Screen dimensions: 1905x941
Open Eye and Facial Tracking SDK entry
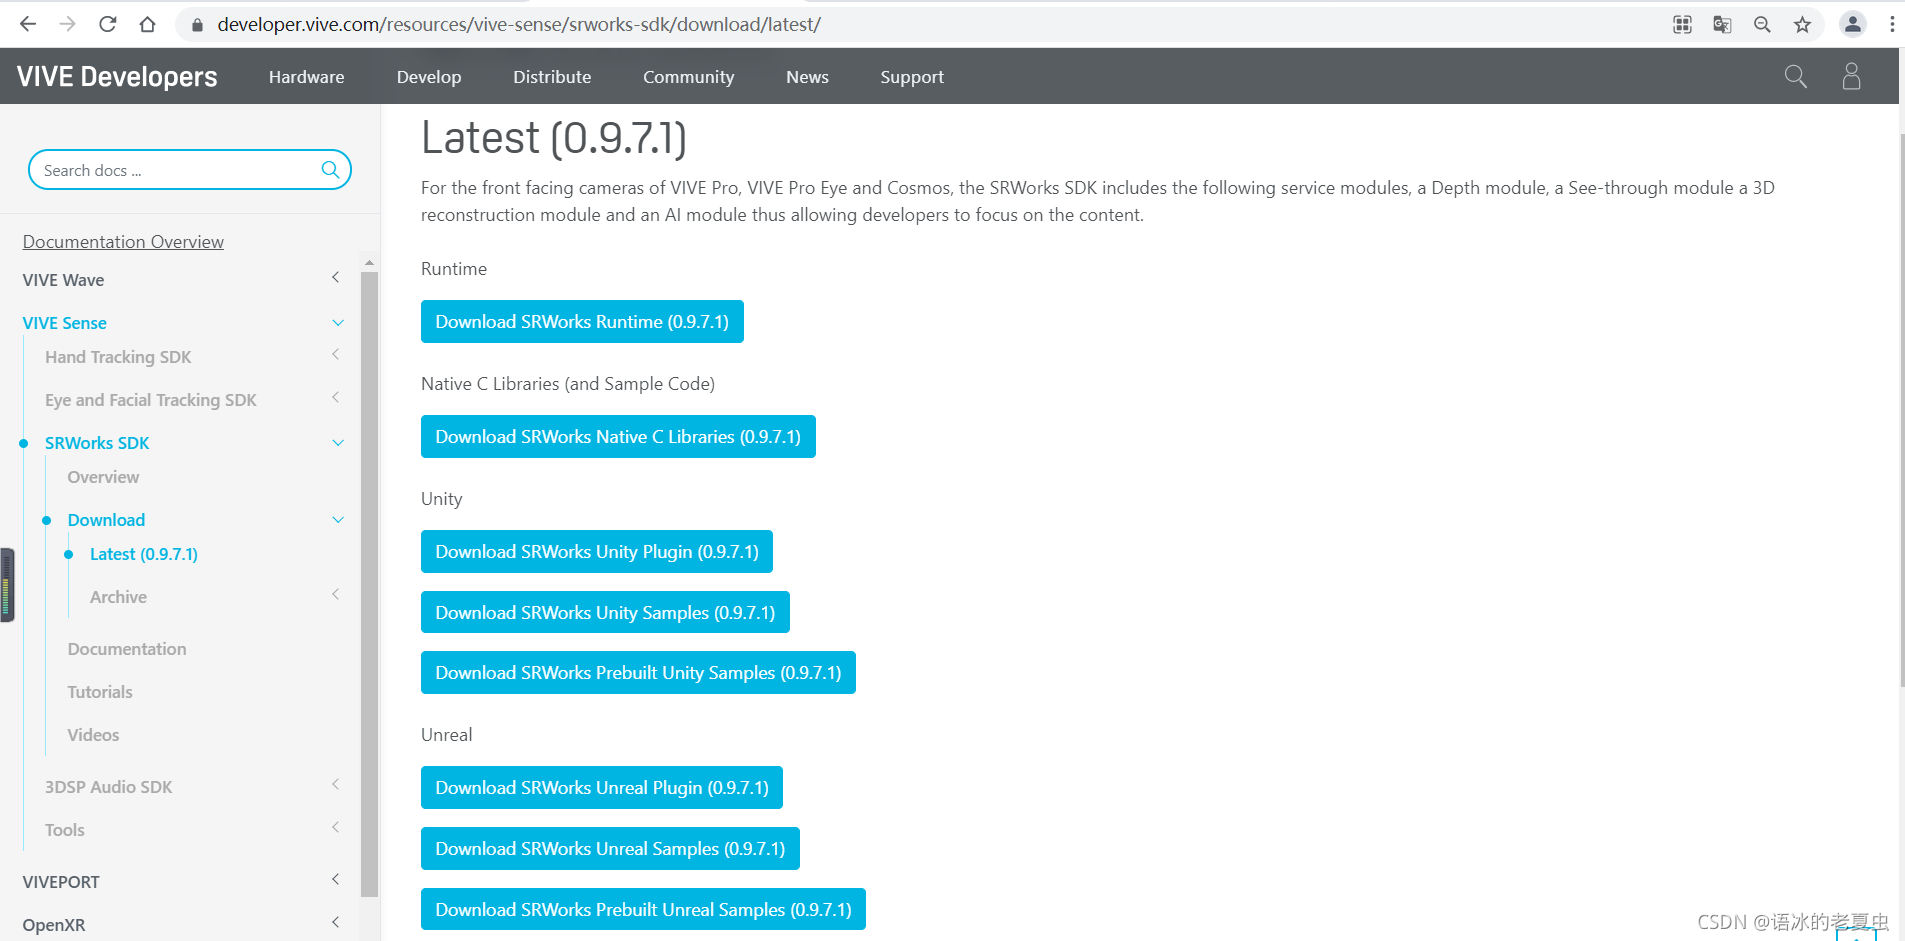coord(151,400)
